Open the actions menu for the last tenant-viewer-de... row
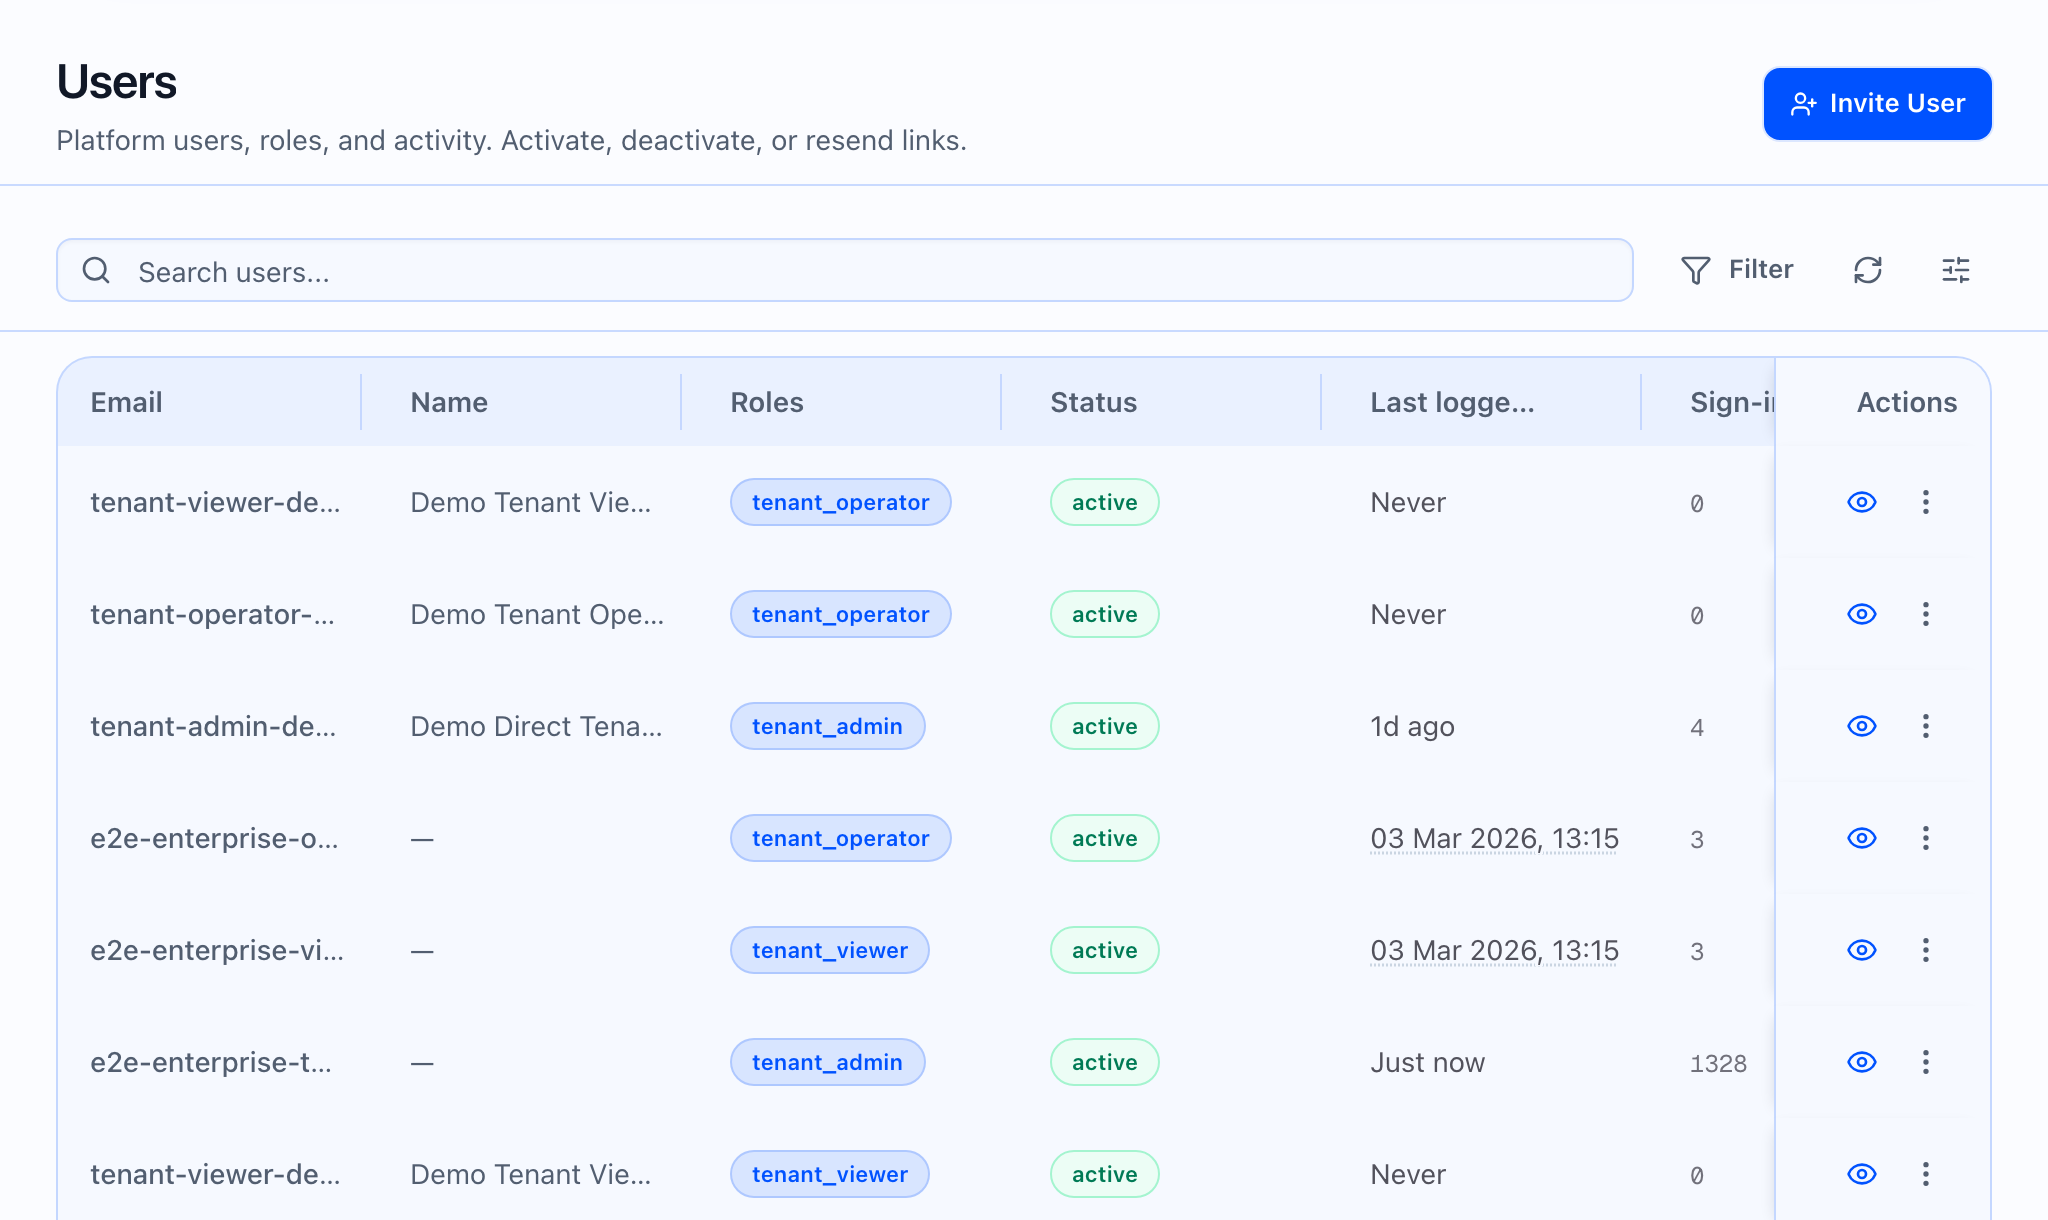 click(x=1925, y=1174)
